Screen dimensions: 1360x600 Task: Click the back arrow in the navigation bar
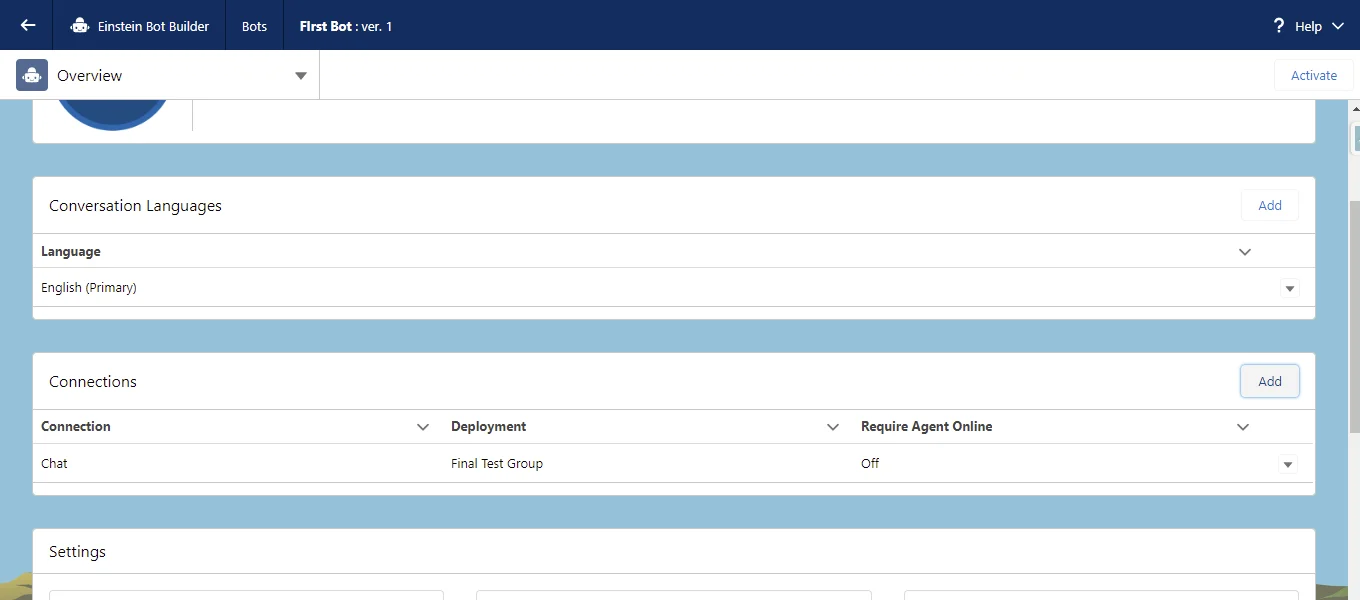pyautogui.click(x=27, y=25)
